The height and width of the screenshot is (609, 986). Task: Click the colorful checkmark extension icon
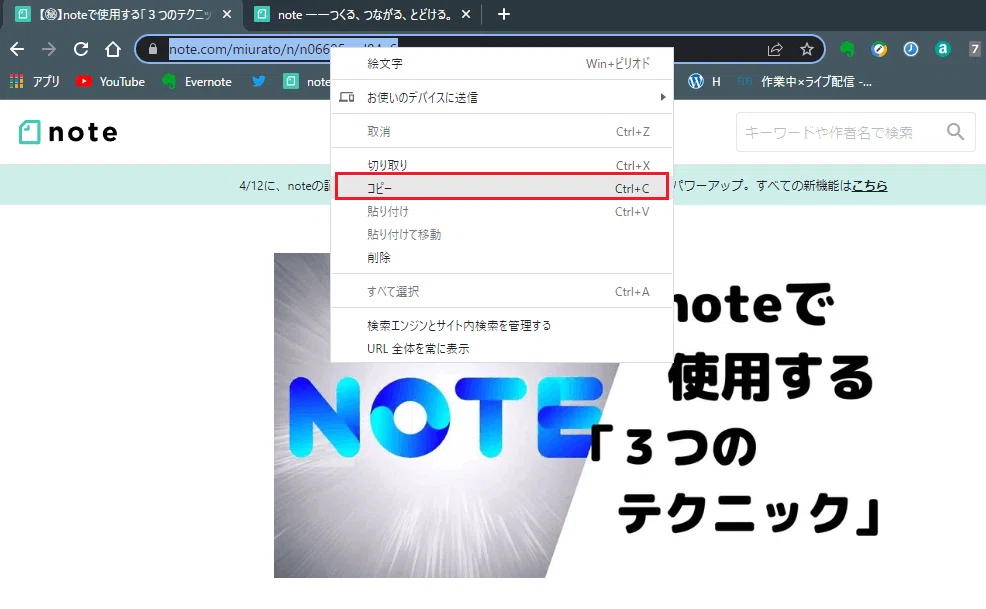(879, 49)
